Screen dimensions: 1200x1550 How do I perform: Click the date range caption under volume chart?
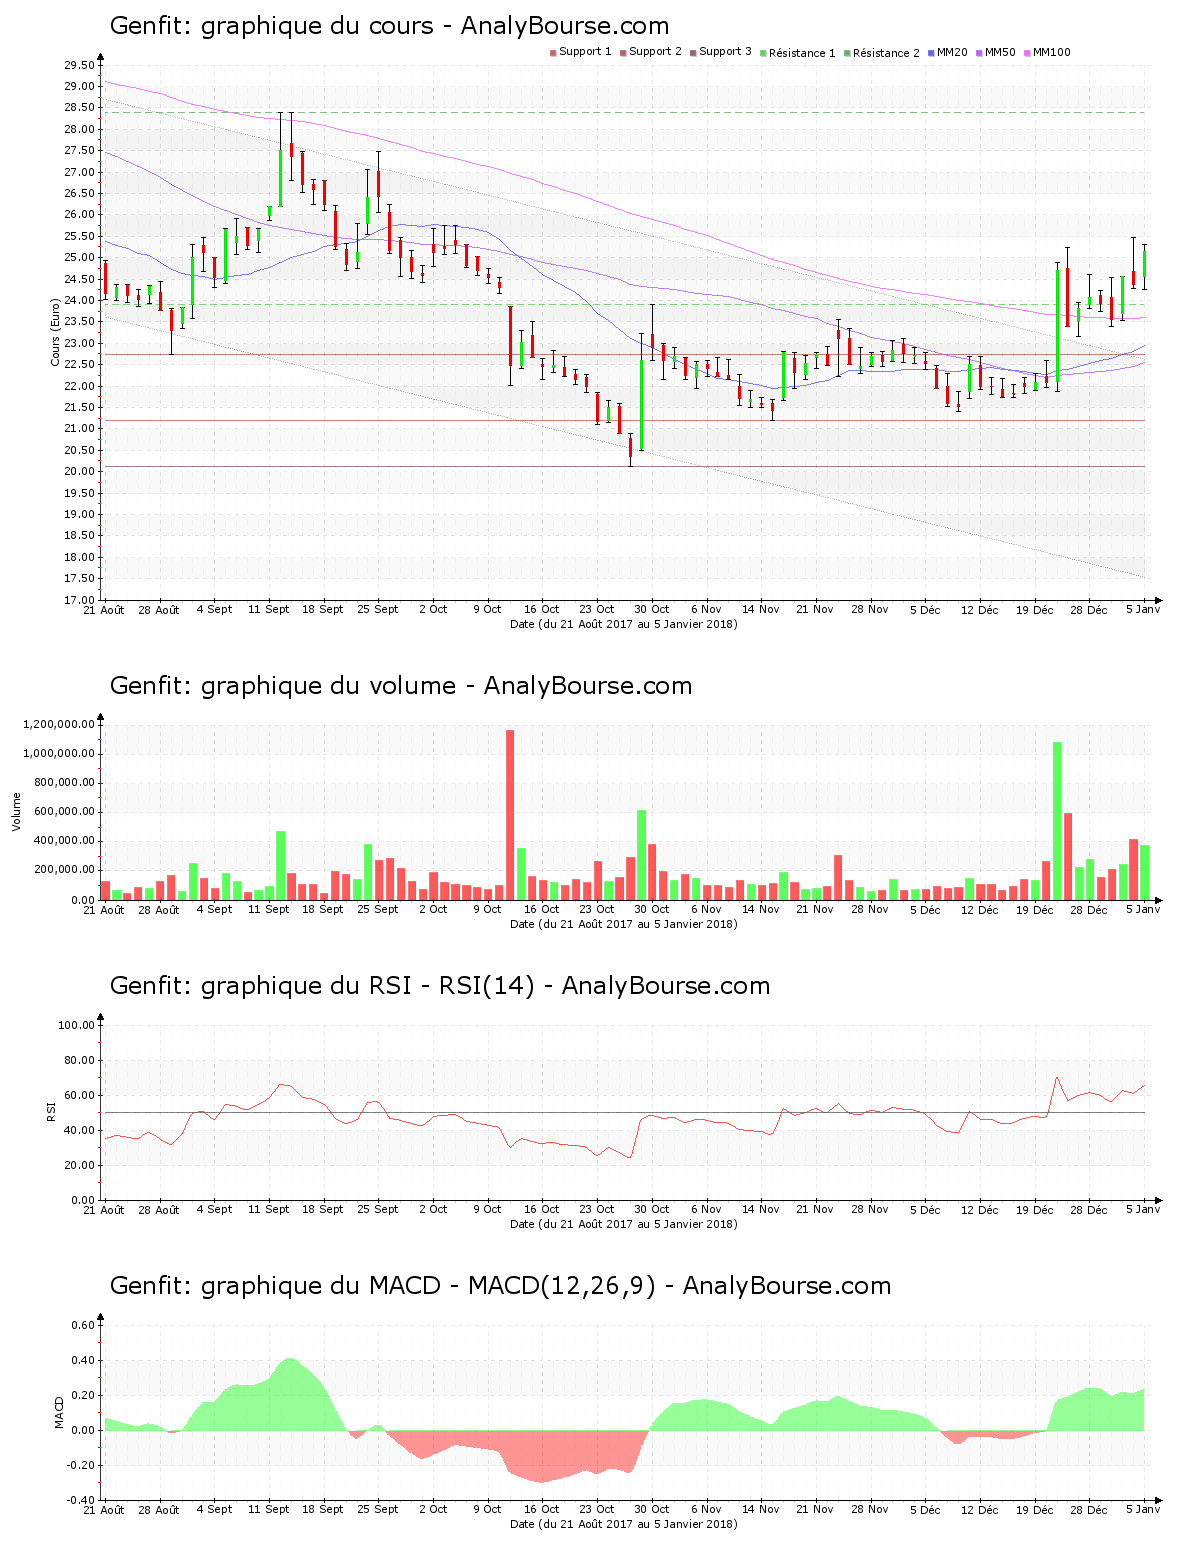click(x=623, y=924)
